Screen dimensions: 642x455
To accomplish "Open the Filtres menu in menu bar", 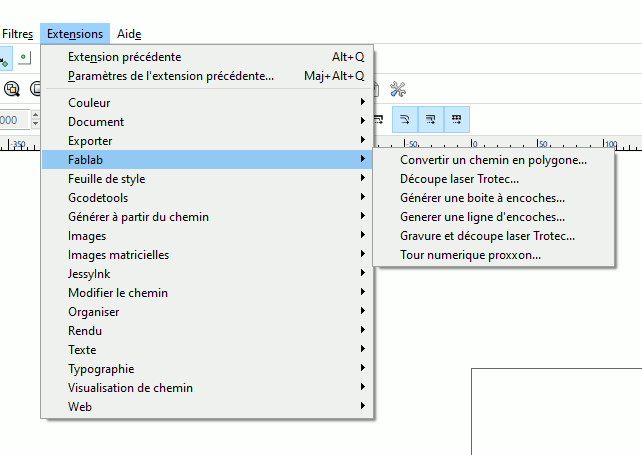I will click(x=17, y=34).
